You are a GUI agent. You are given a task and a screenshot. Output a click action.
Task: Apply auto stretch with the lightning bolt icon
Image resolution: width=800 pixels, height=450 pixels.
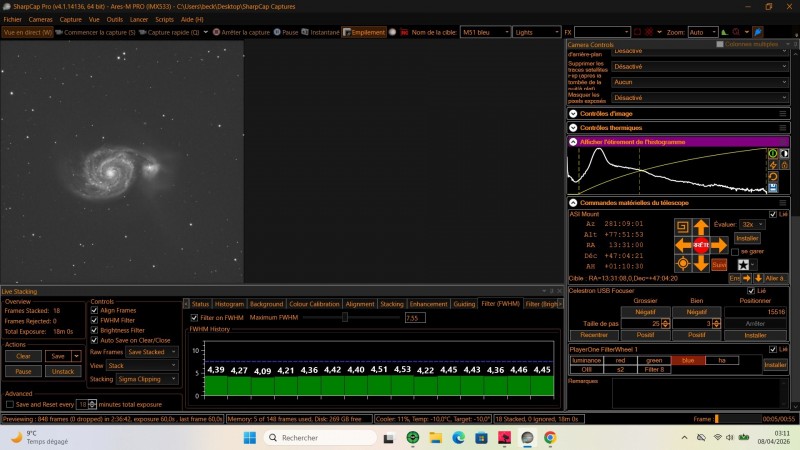[773, 165]
